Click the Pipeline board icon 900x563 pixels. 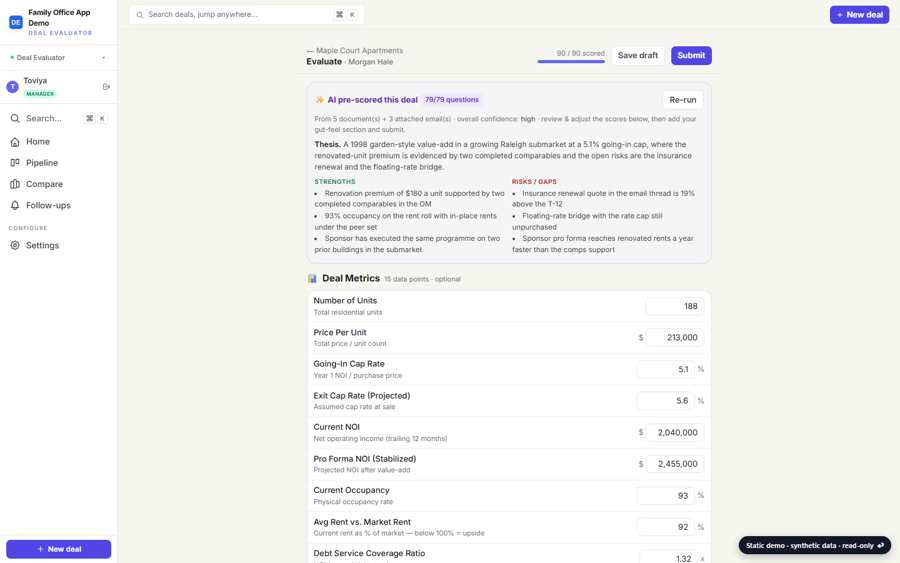click(15, 163)
